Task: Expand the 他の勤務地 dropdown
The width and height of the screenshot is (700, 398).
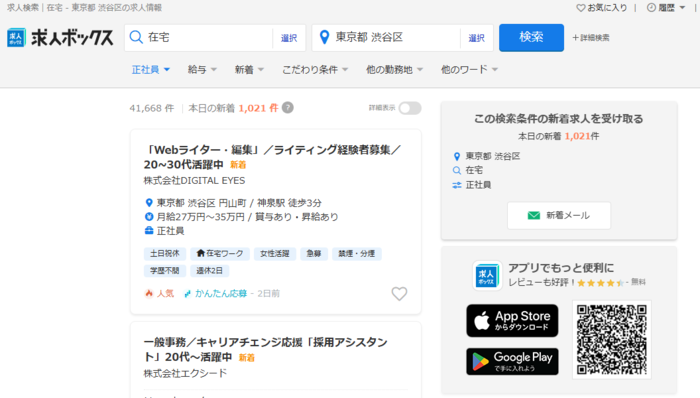Action: click(394, 70)
